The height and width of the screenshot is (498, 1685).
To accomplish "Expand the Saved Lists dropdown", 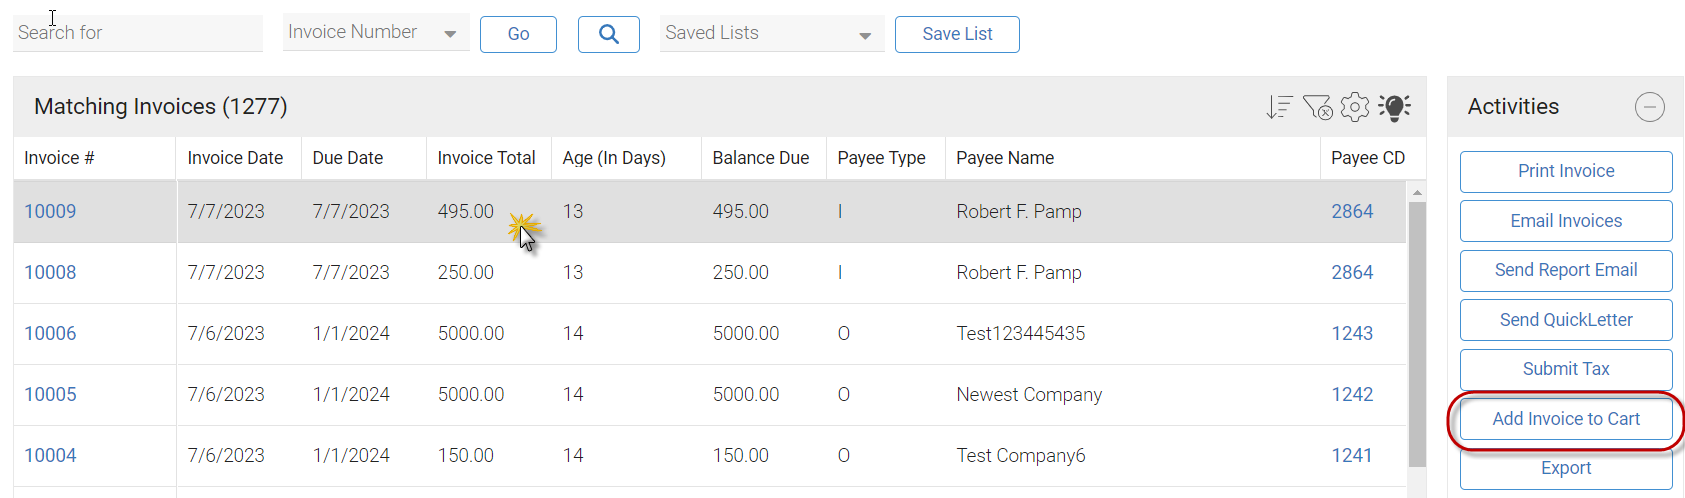I will (771, 33).
